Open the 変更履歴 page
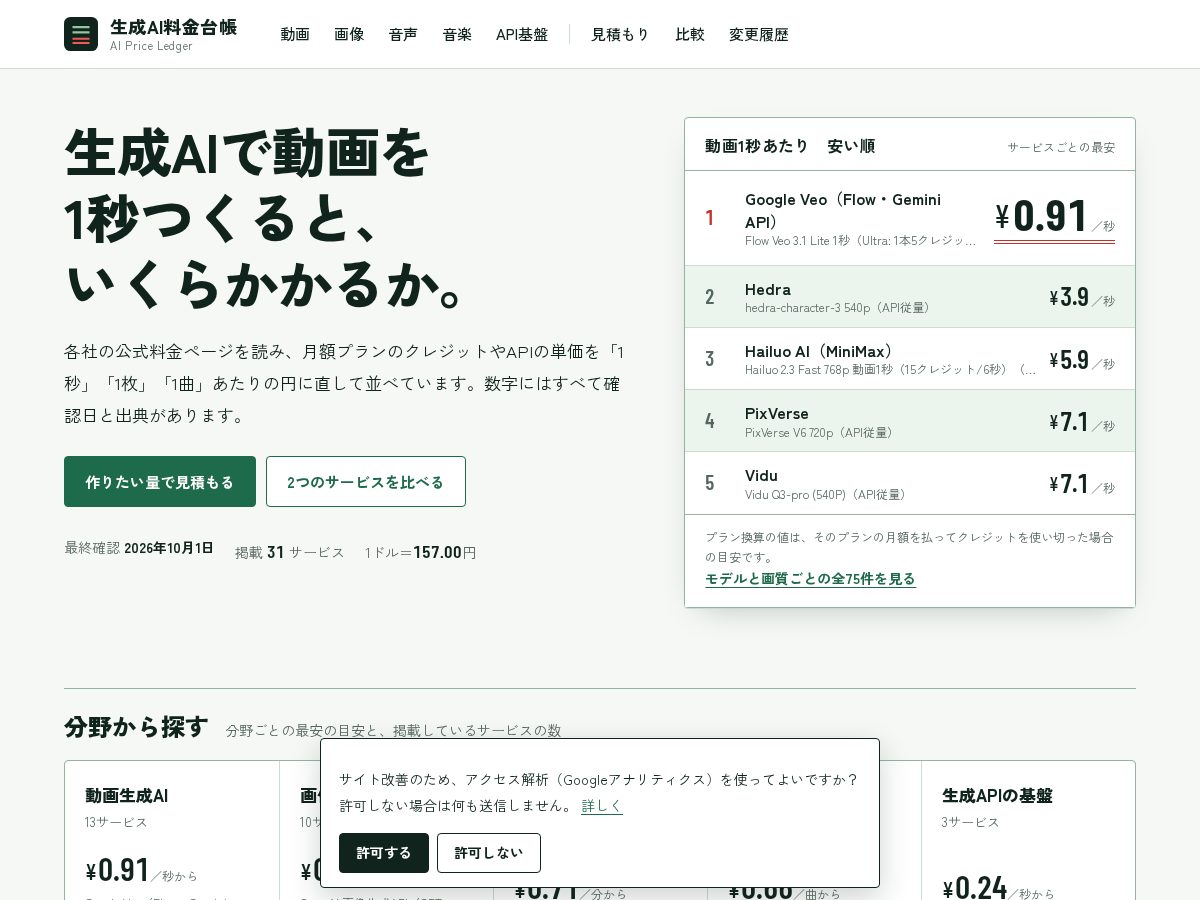This screenshot has width=1200, height=900. coord(759,34)
